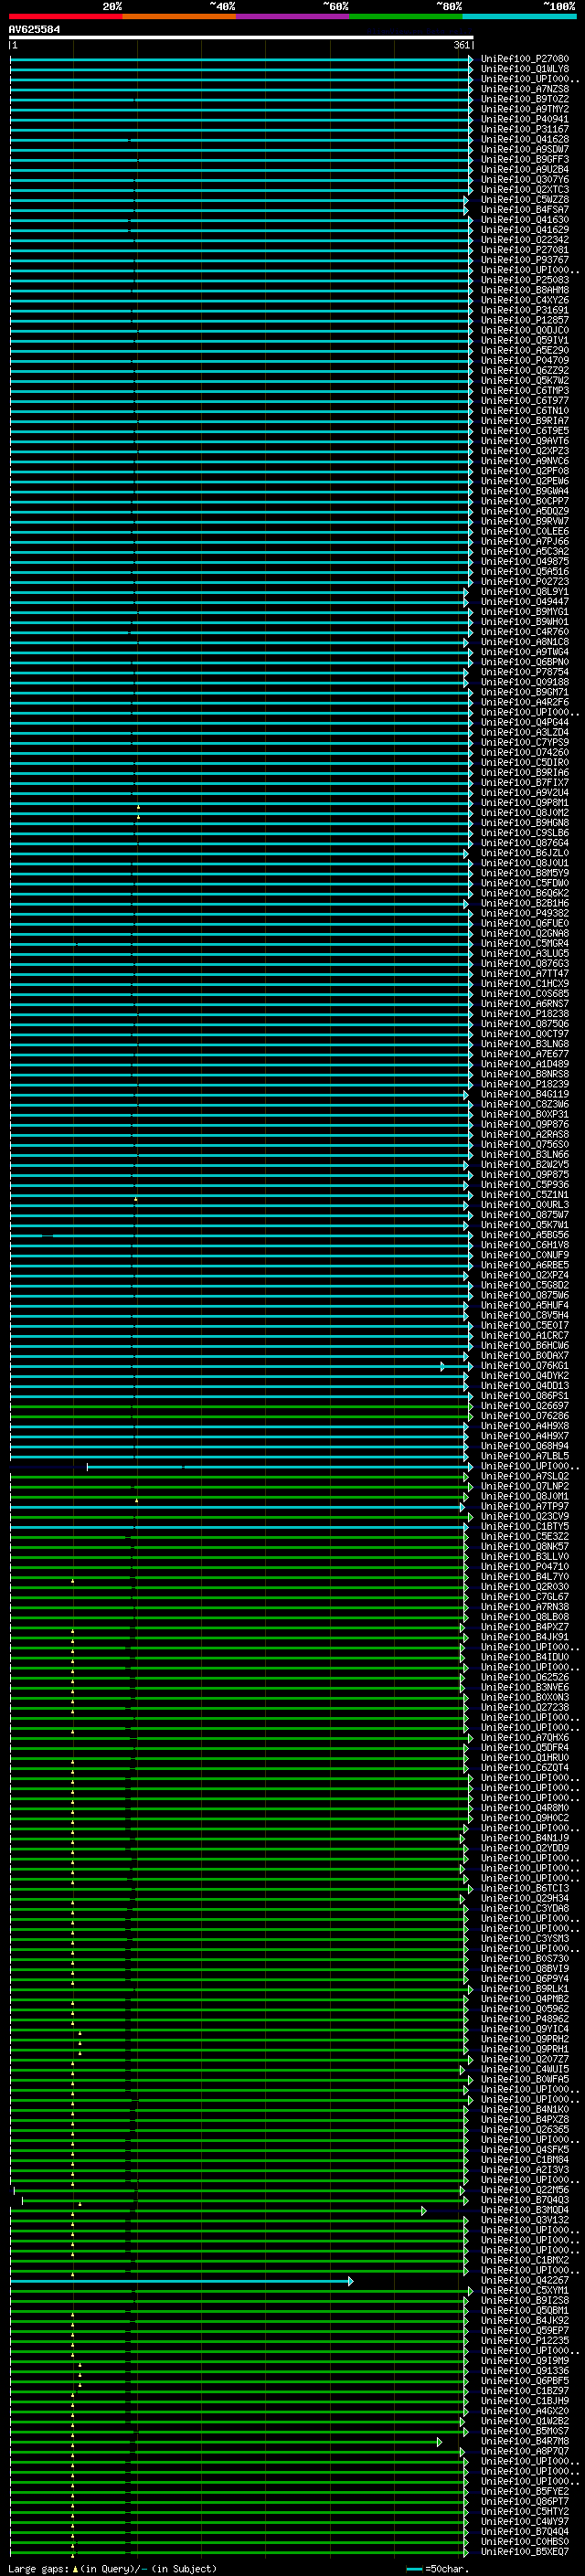Select the UniRef100_B0DAX7 row label
Screen dimensions: 585x2576
(x=524, y=1355)
